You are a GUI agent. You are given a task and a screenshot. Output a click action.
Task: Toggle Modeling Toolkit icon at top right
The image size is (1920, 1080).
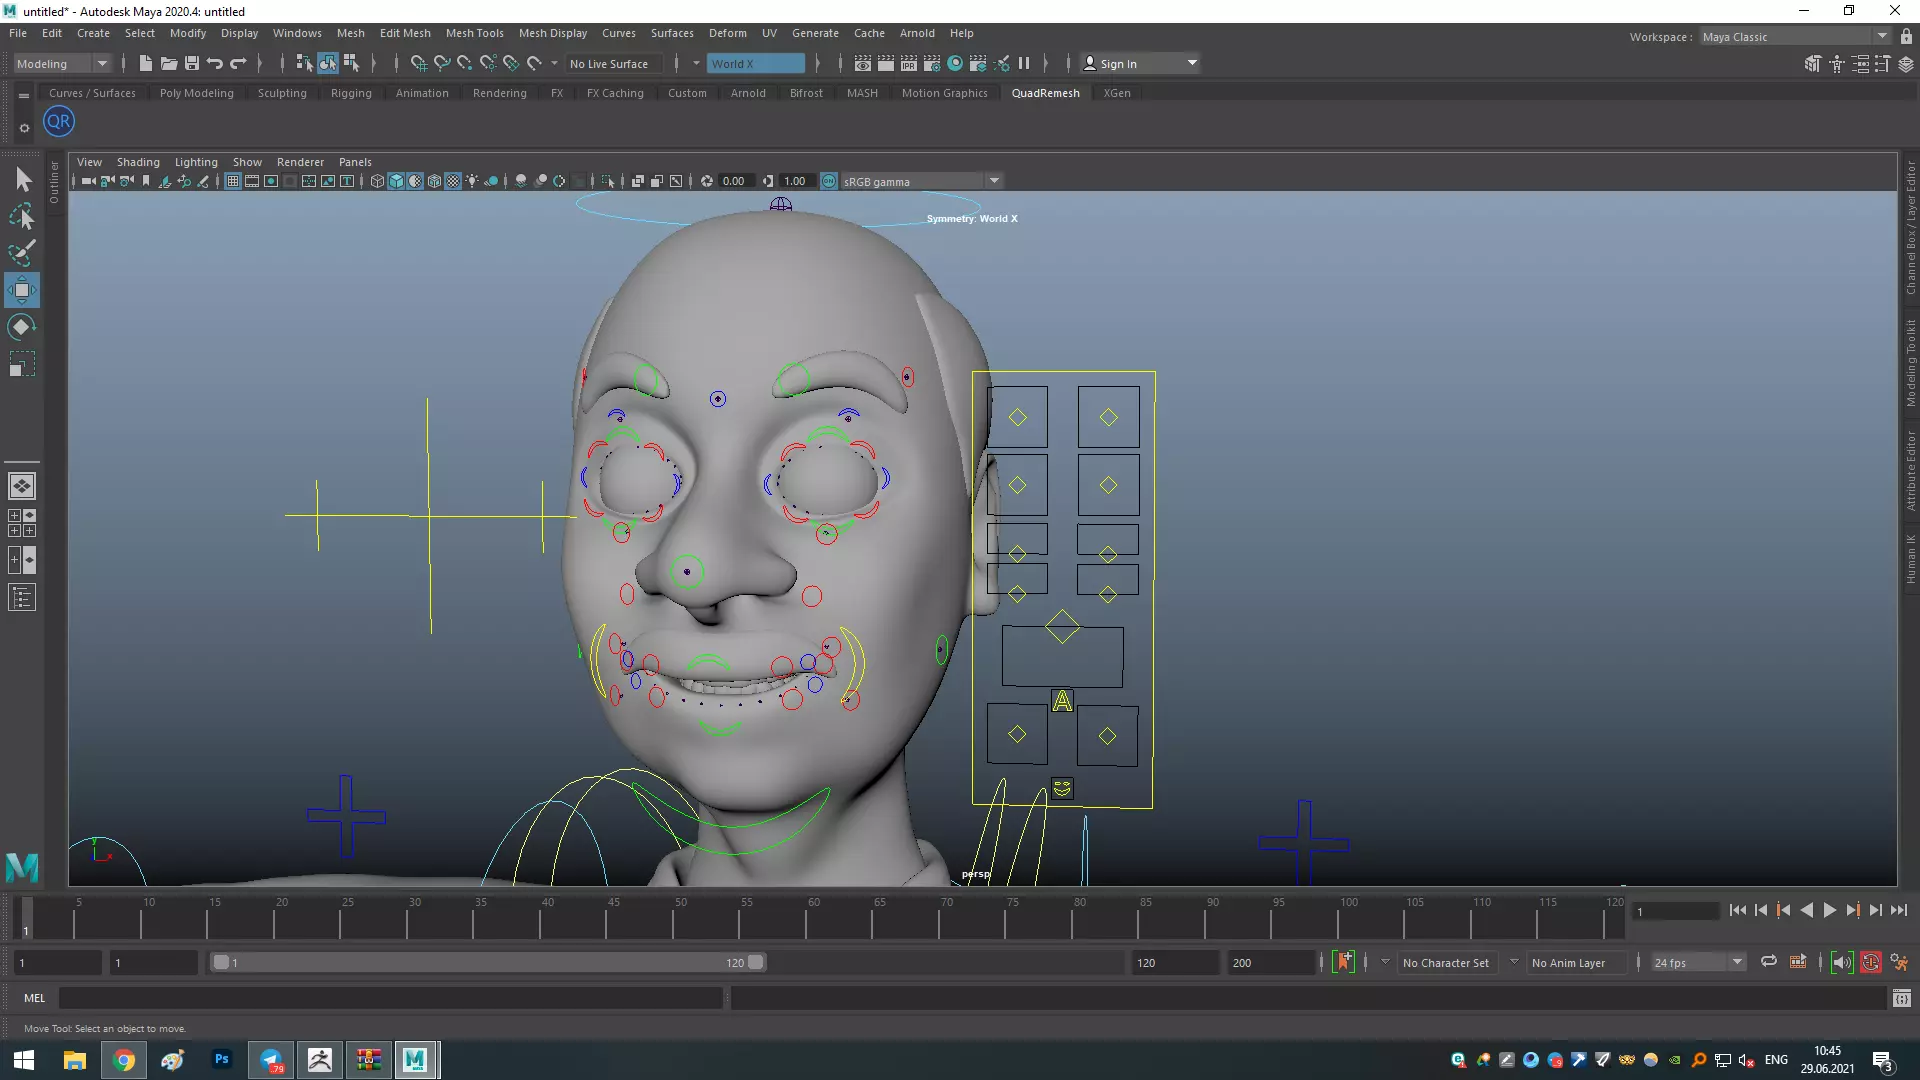pyautogui.click(x=1813, y=64)
